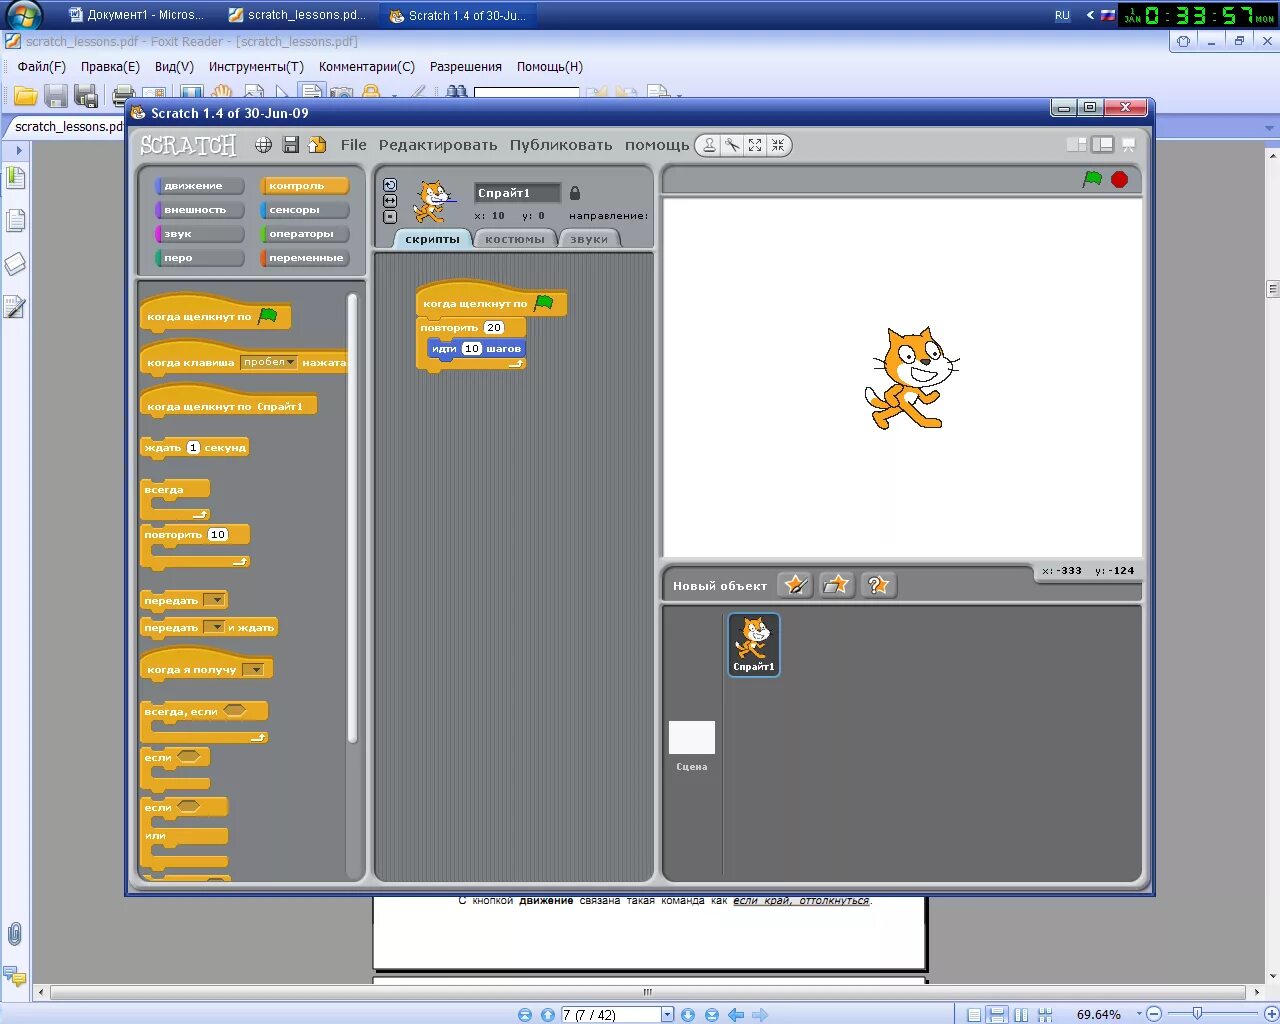Toggle the sprite lock padlock icon
This screenshot has height=1024, width=1280.
pyautogui.click(x=575, y=193)
